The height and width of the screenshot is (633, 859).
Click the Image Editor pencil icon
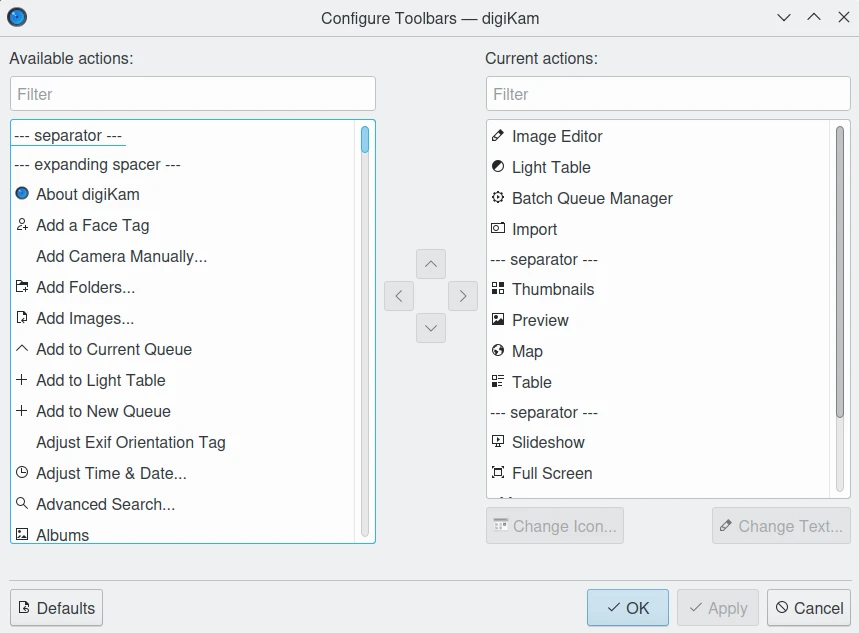[498, 136]
